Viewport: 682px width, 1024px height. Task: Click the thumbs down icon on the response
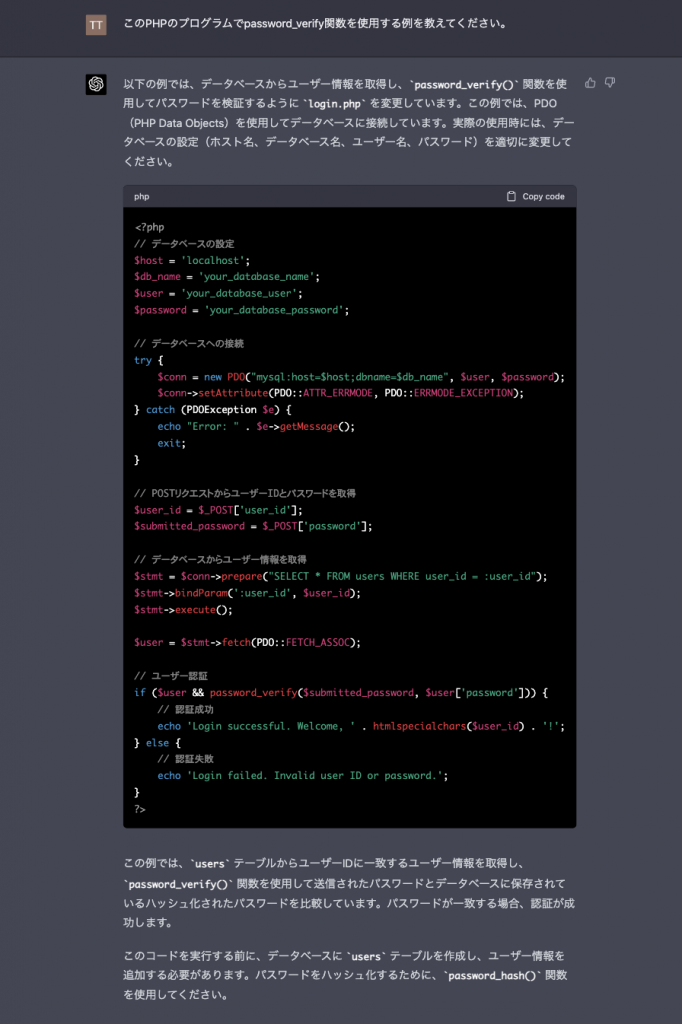click(x=609, y=83)
